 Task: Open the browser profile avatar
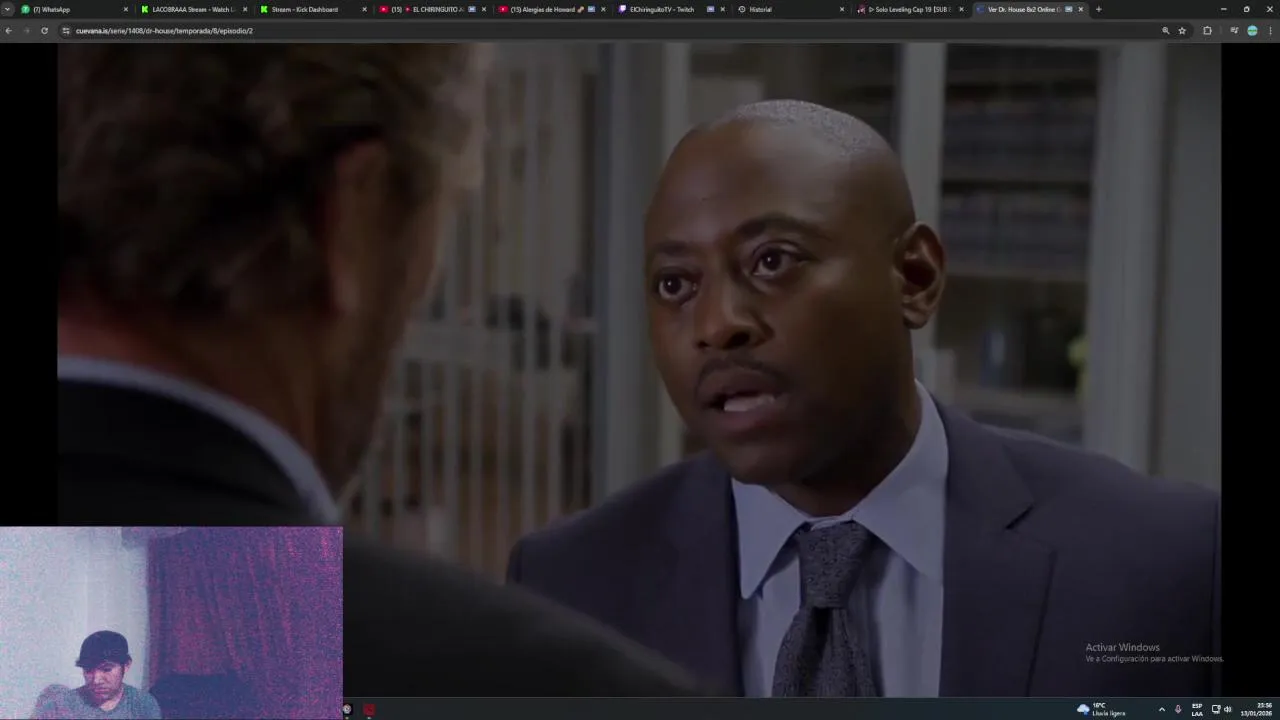(x=1252, y=31)
